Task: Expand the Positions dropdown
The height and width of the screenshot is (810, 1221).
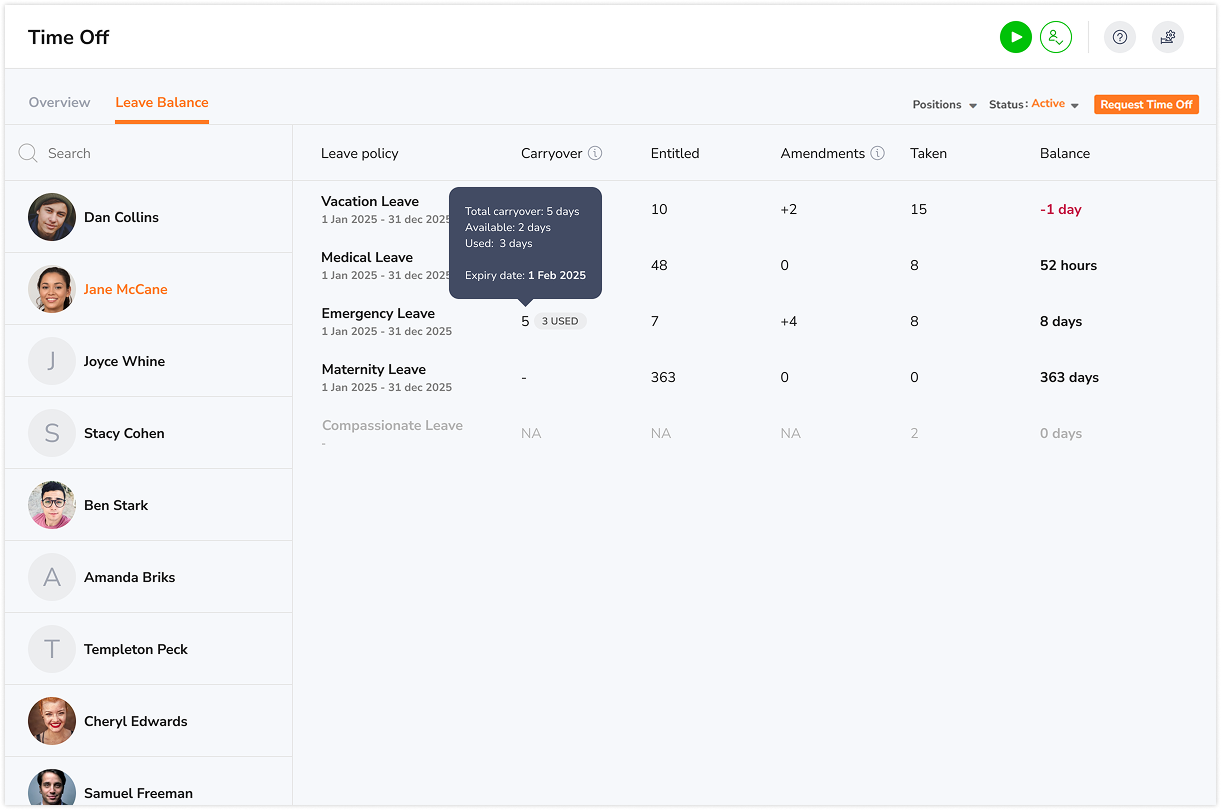Action: (x=944, y=105)
